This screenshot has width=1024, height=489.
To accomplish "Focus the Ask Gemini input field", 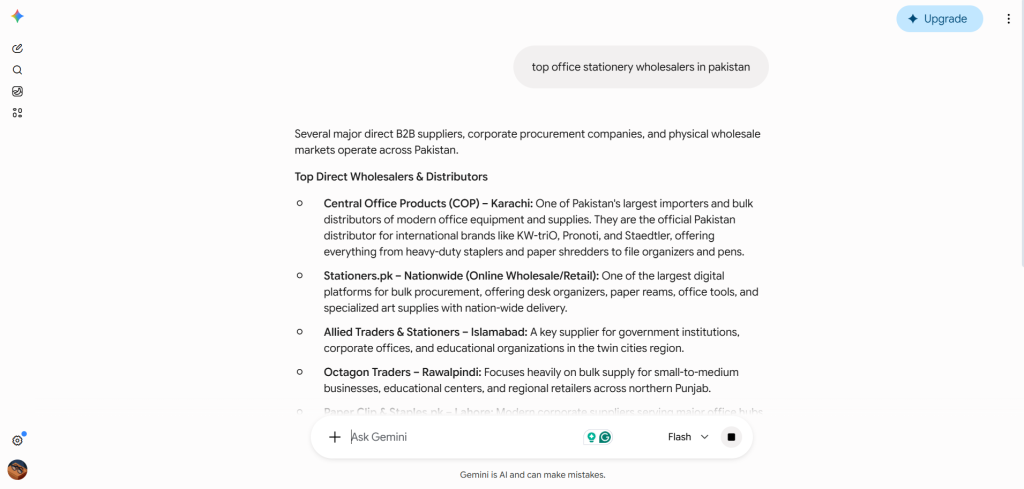I will [x=464, y=437].
